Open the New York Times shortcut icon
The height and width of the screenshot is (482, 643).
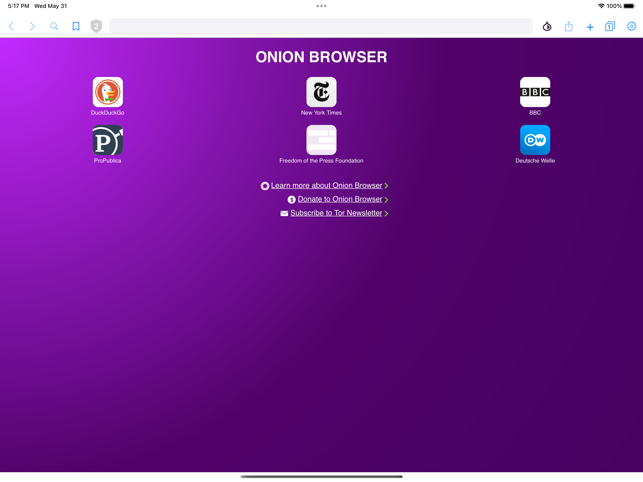321,92
